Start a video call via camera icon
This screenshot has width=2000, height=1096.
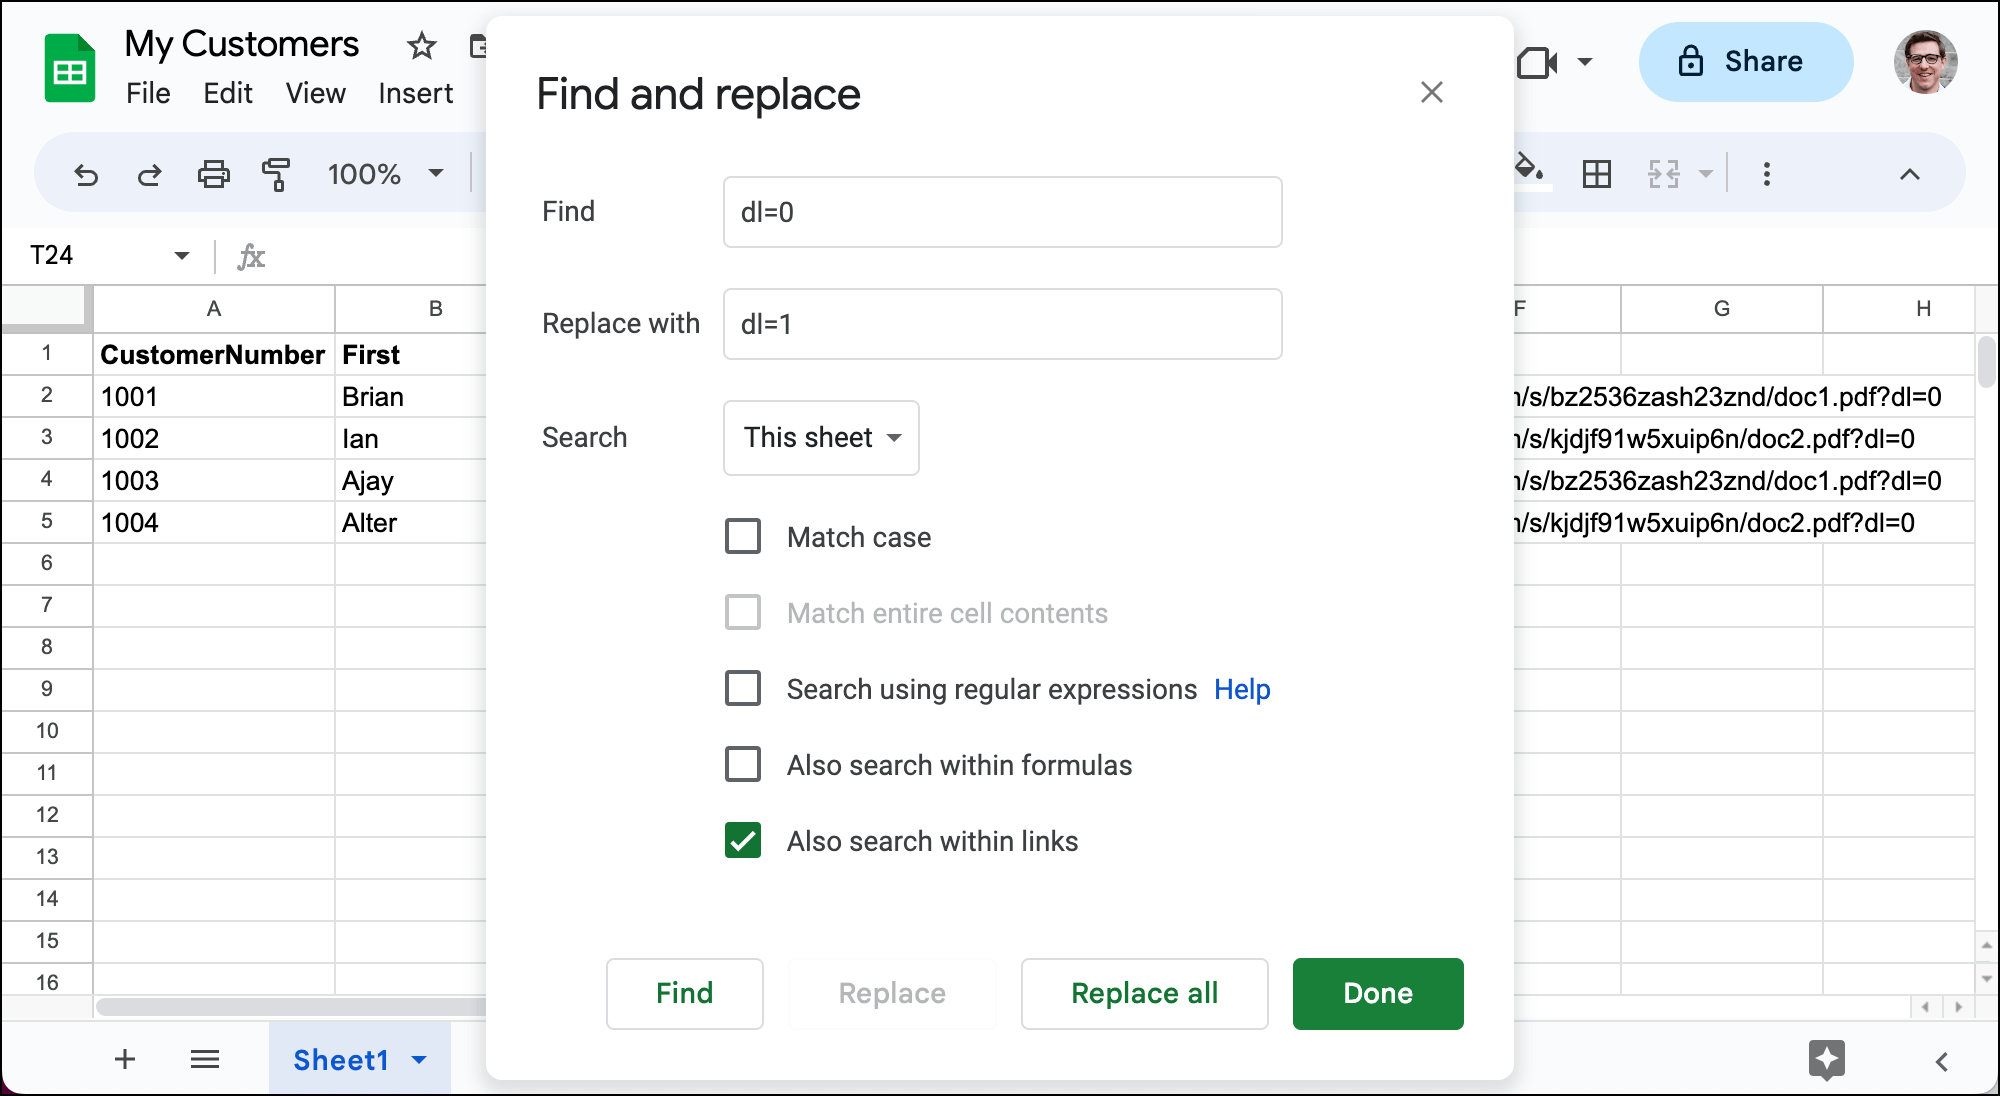point(1537,63)
